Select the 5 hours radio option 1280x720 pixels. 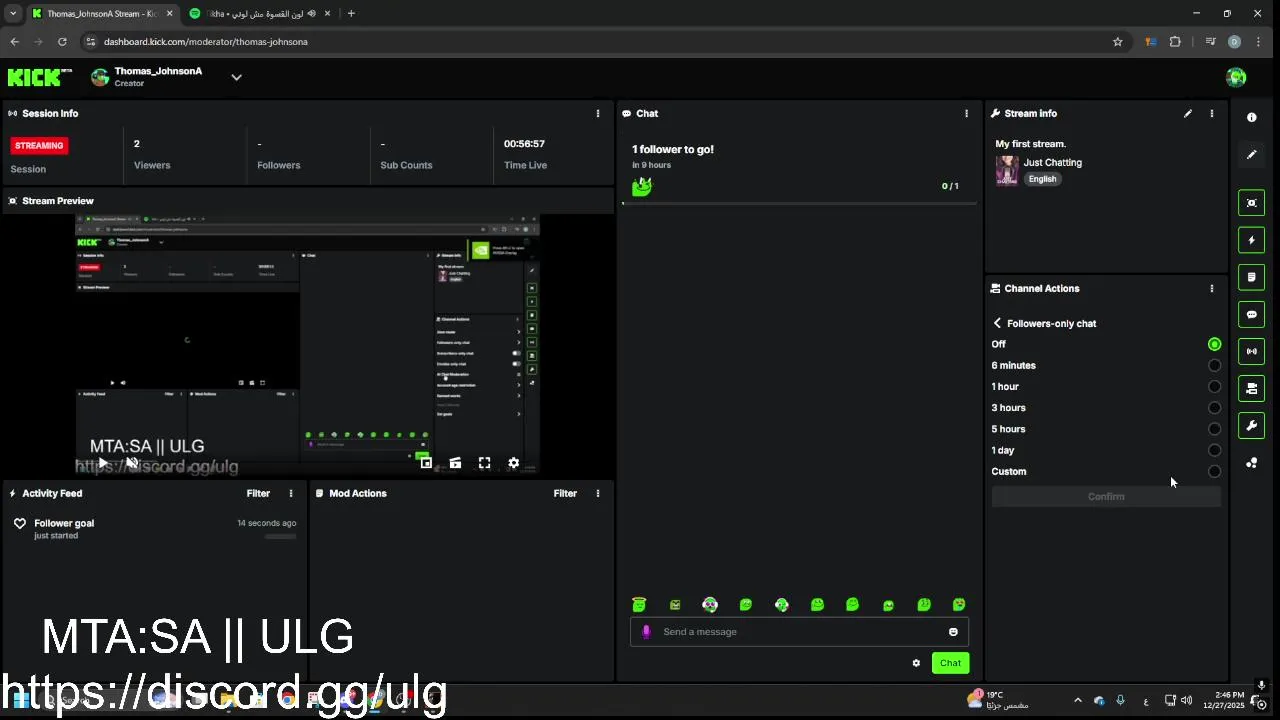1214,429
